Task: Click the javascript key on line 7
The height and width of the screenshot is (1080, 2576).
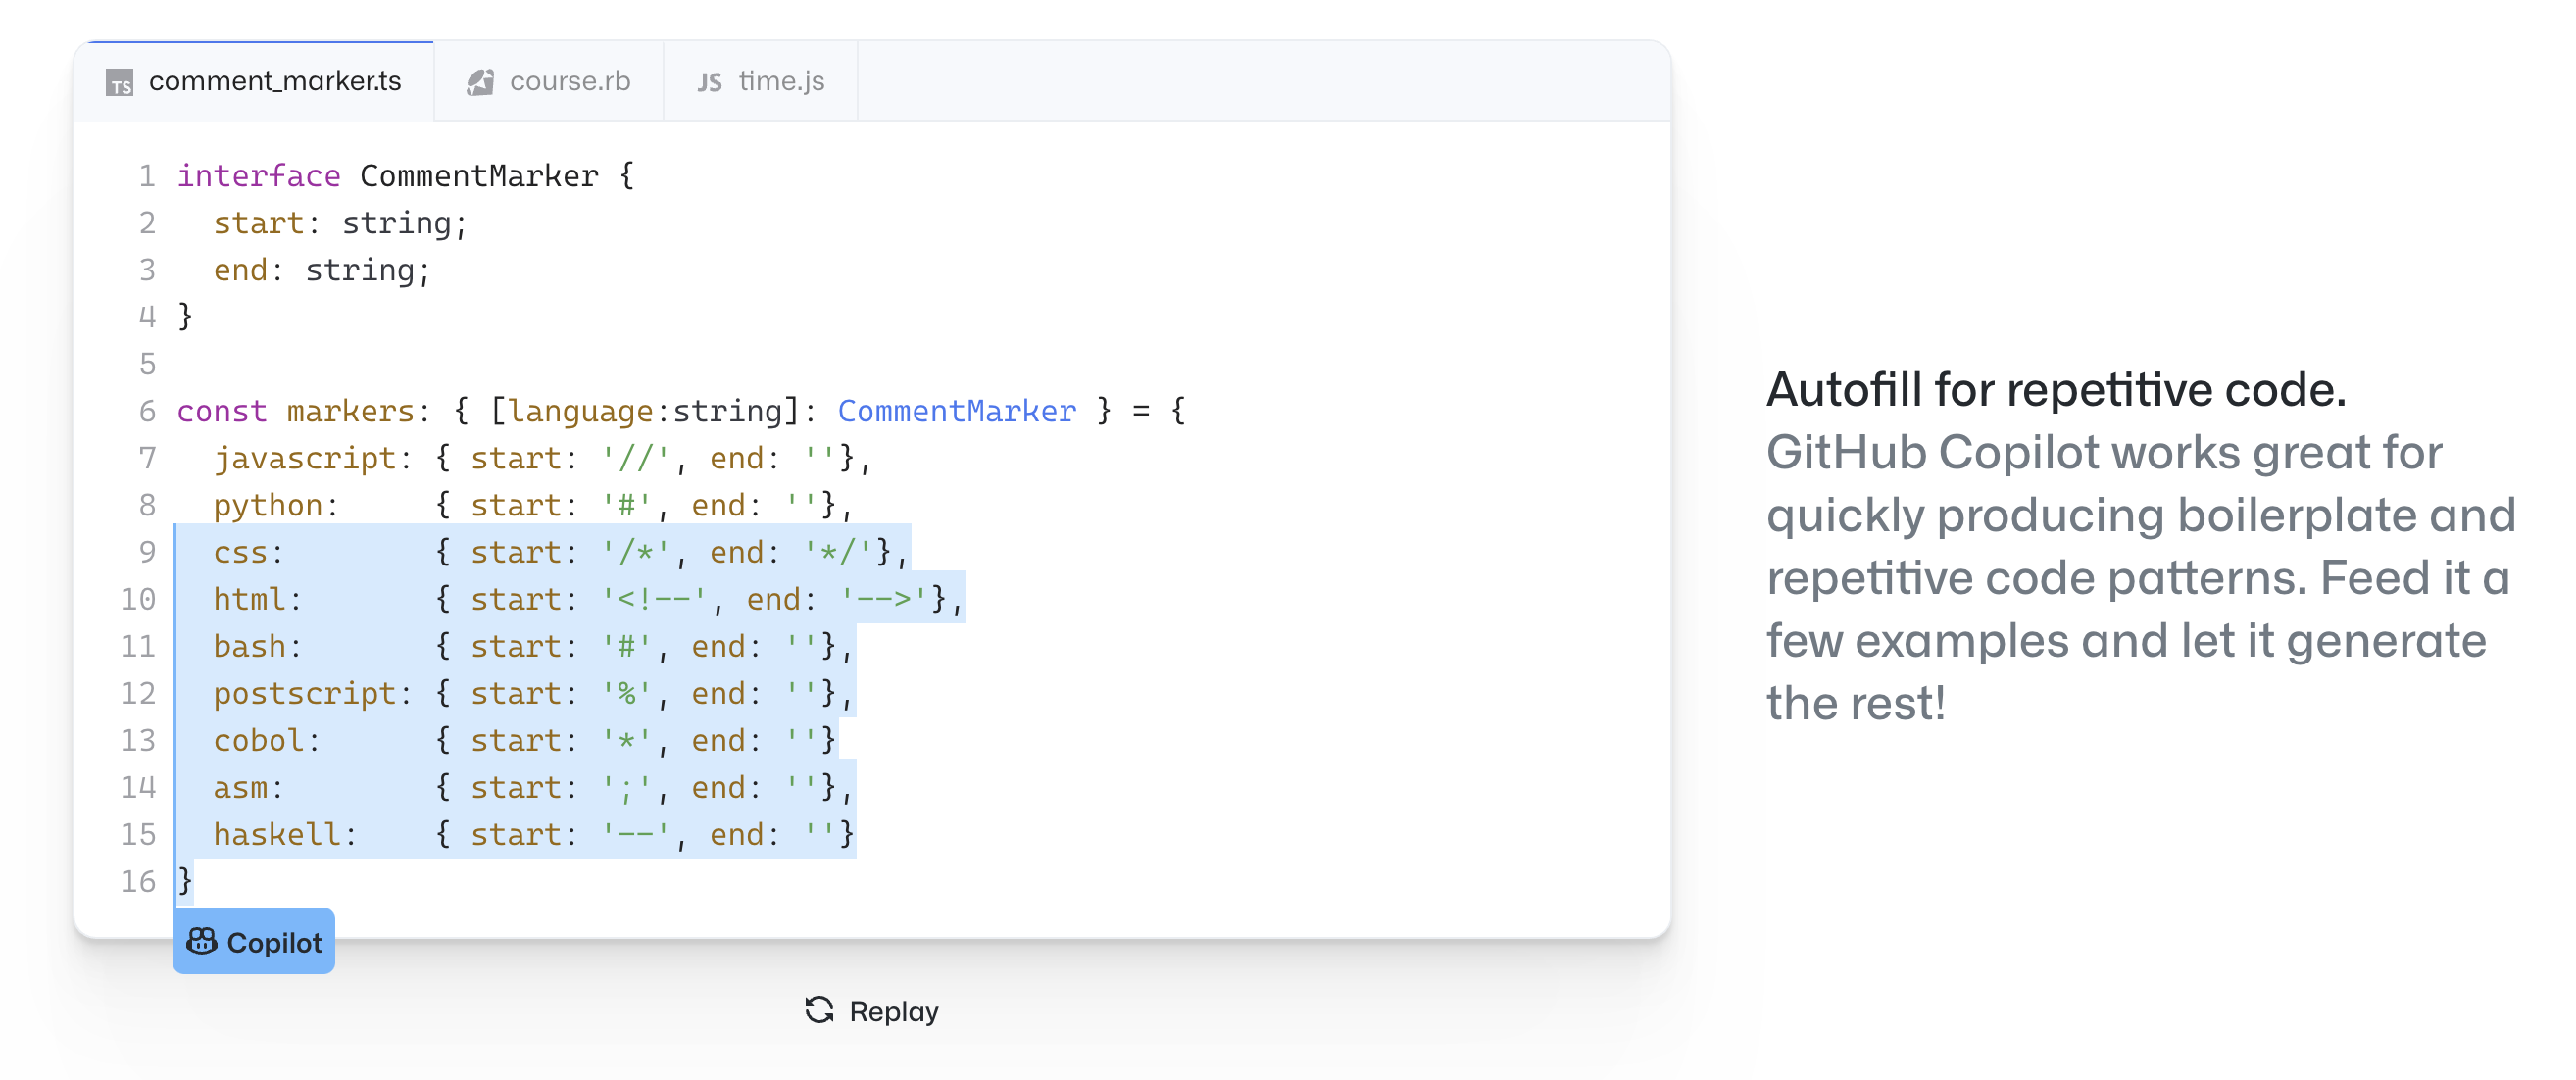Action: pyautogui.click(x=305, y=458)
